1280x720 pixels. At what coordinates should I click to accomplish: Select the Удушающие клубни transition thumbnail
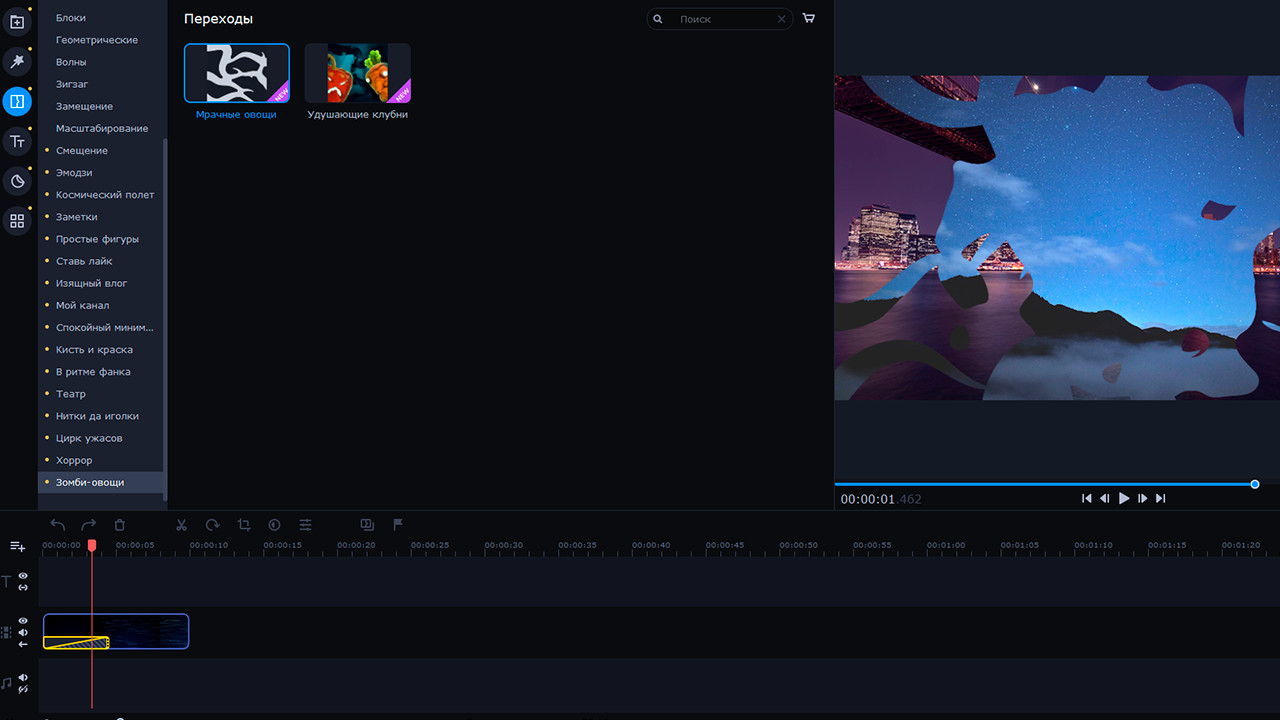point(357,73)
